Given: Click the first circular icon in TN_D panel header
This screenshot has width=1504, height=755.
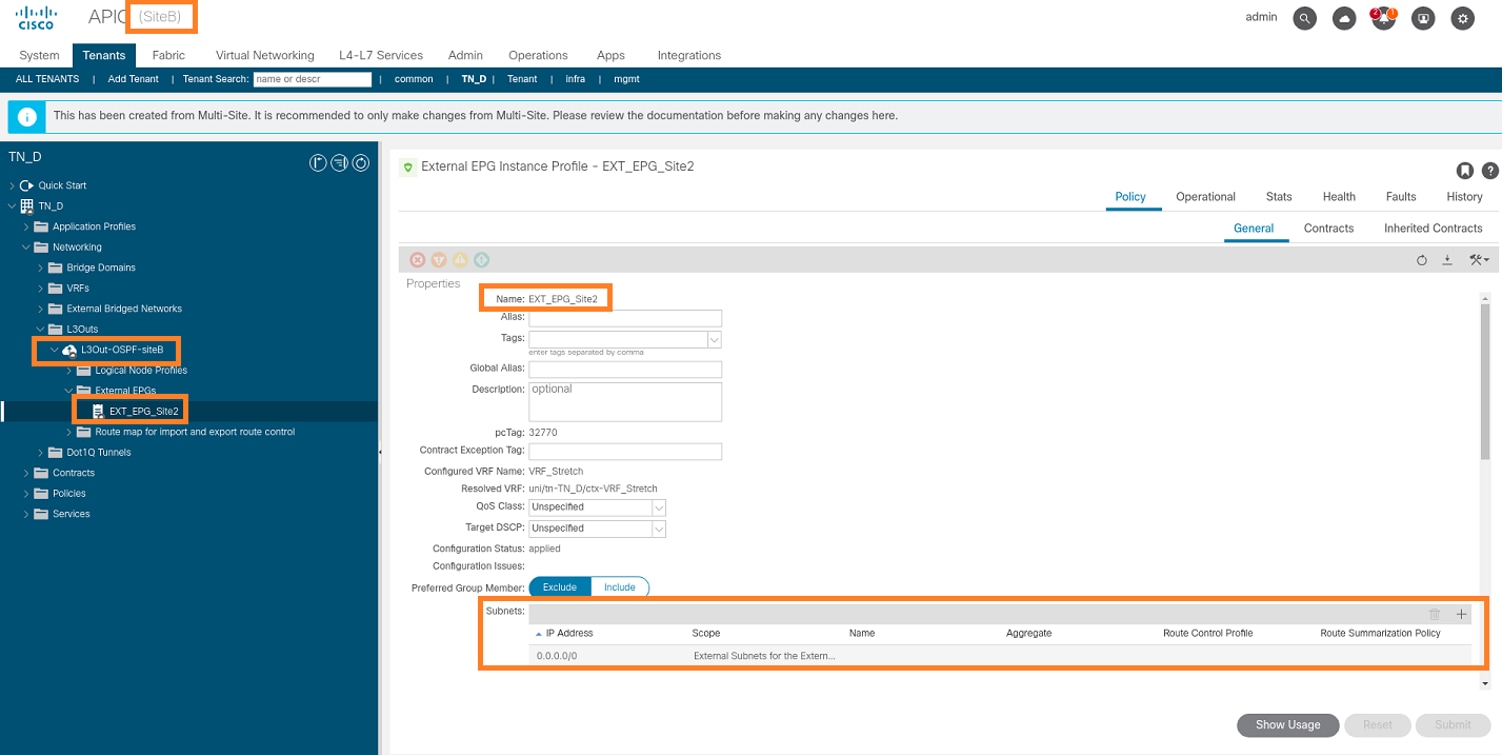Looking at the screenshot, I should click(318, 163).
